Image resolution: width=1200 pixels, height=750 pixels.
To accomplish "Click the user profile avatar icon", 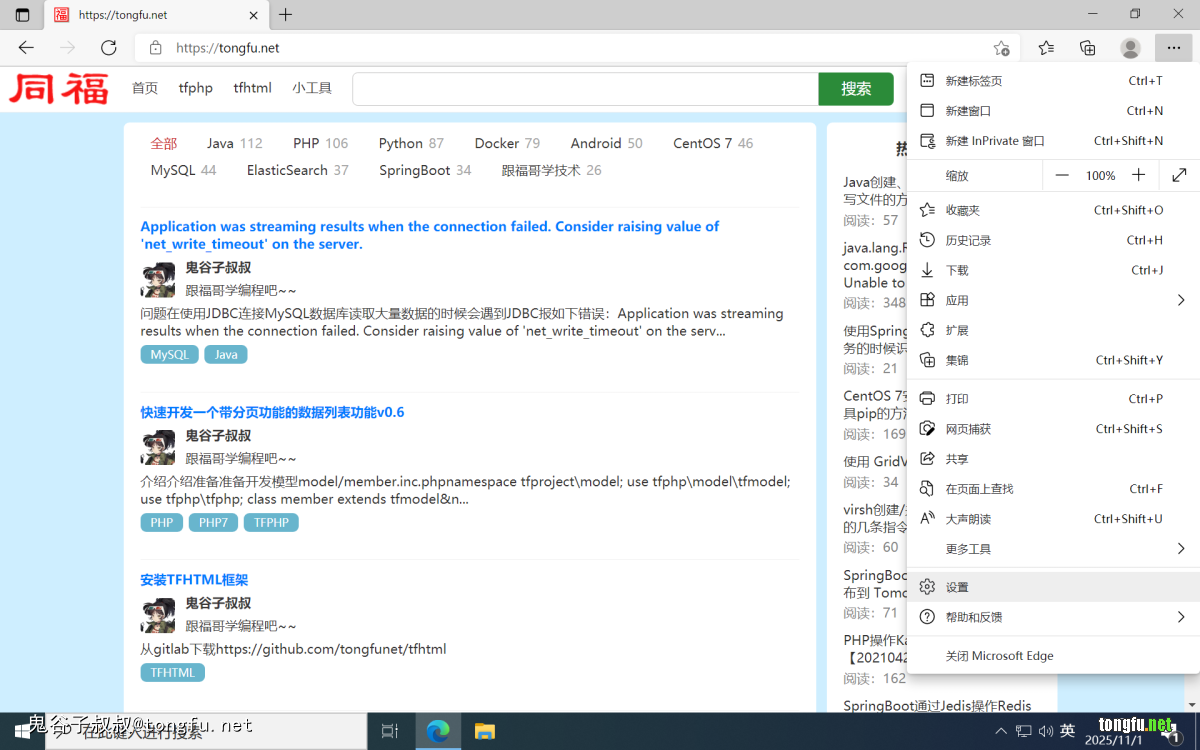I will click(1130, 48).
